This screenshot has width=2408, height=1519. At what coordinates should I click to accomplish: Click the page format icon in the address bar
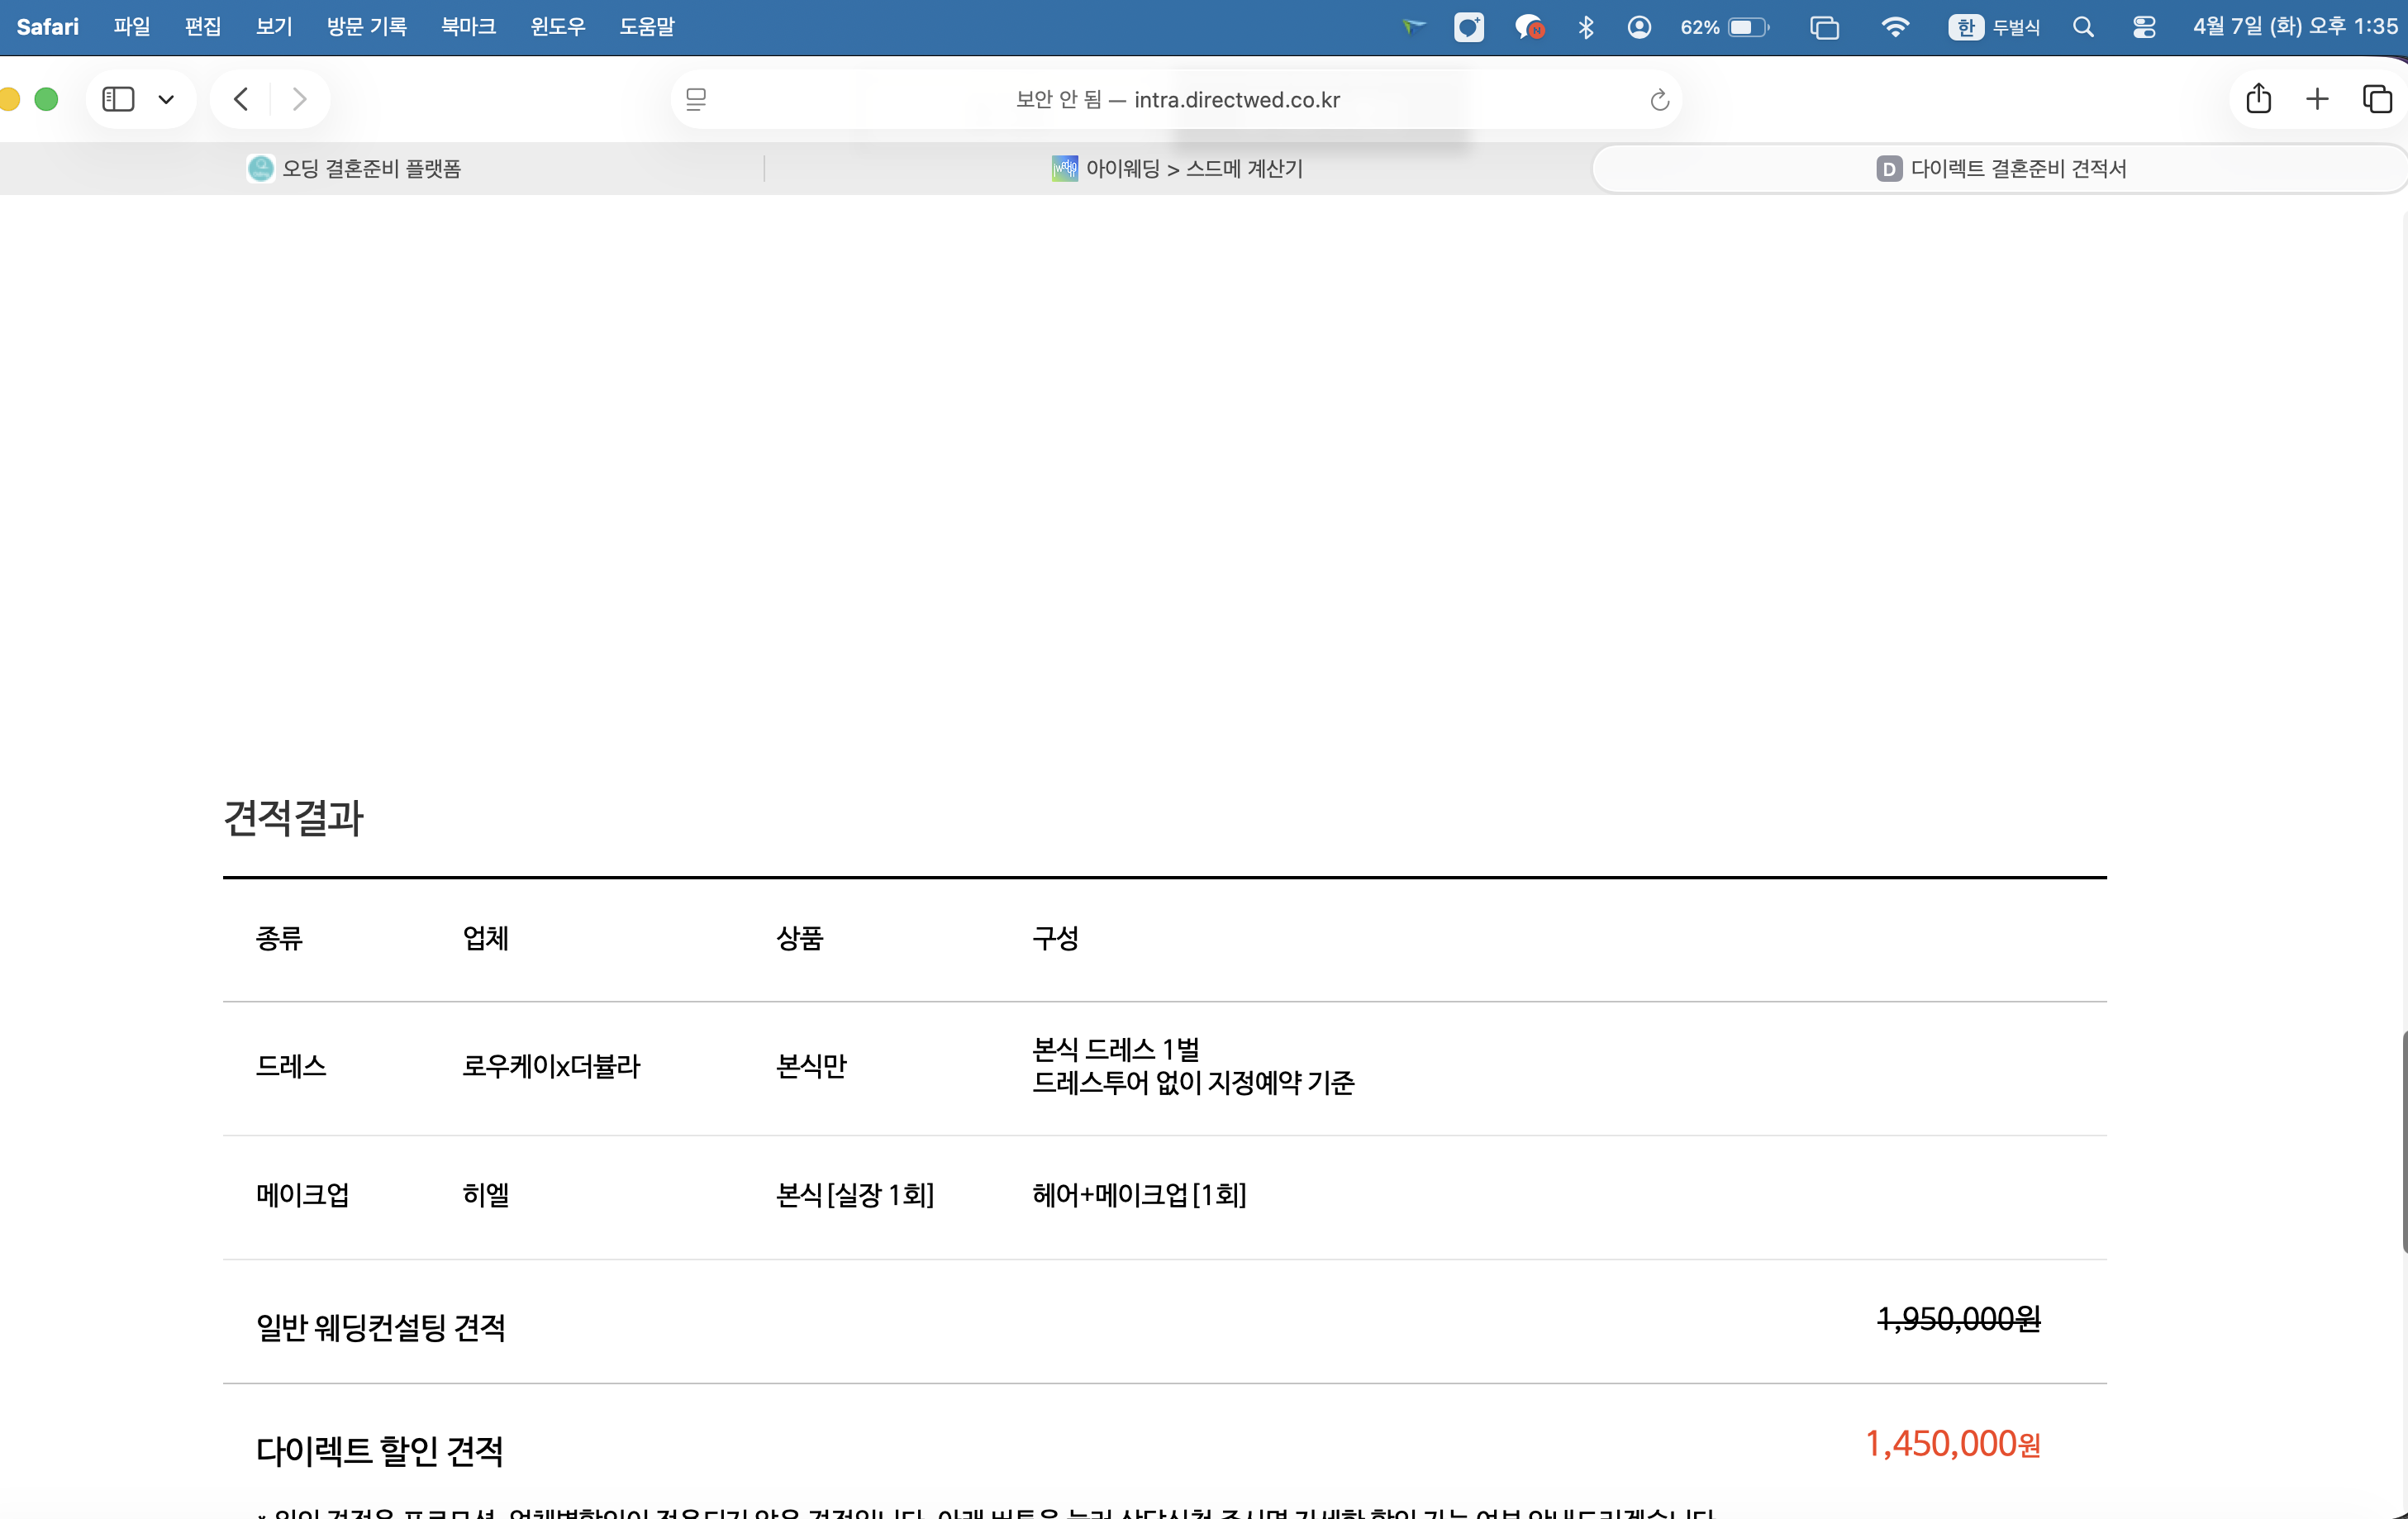(695, 99)
